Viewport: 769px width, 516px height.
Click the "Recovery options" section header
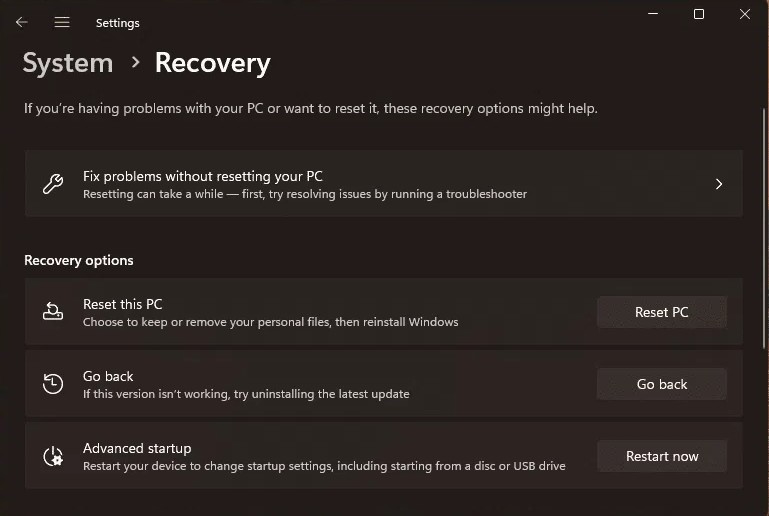79,260
